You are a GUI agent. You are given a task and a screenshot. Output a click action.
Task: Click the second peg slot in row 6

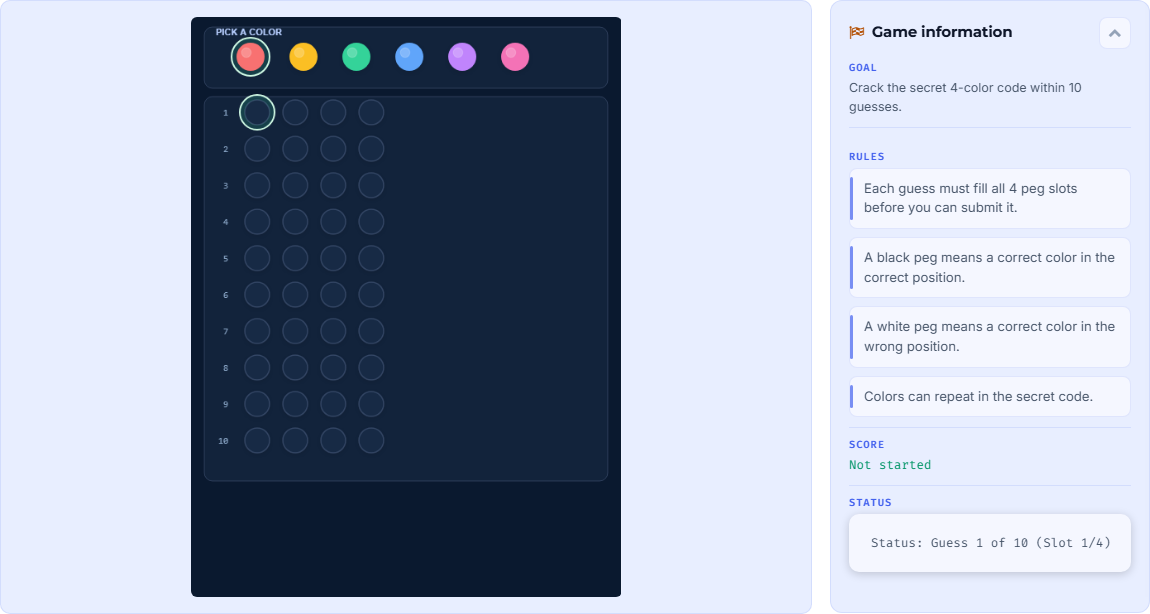click(296, 295)
